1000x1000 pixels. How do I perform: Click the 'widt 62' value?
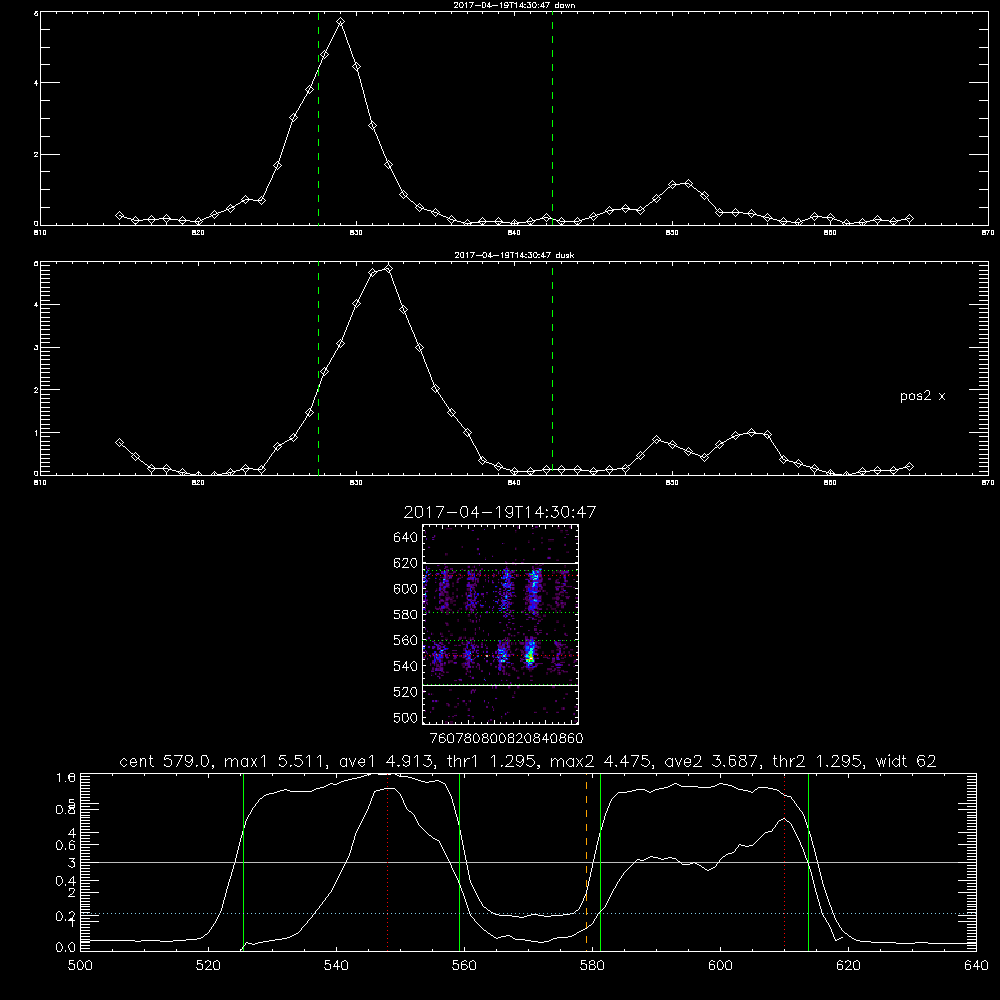click(906, 761)
